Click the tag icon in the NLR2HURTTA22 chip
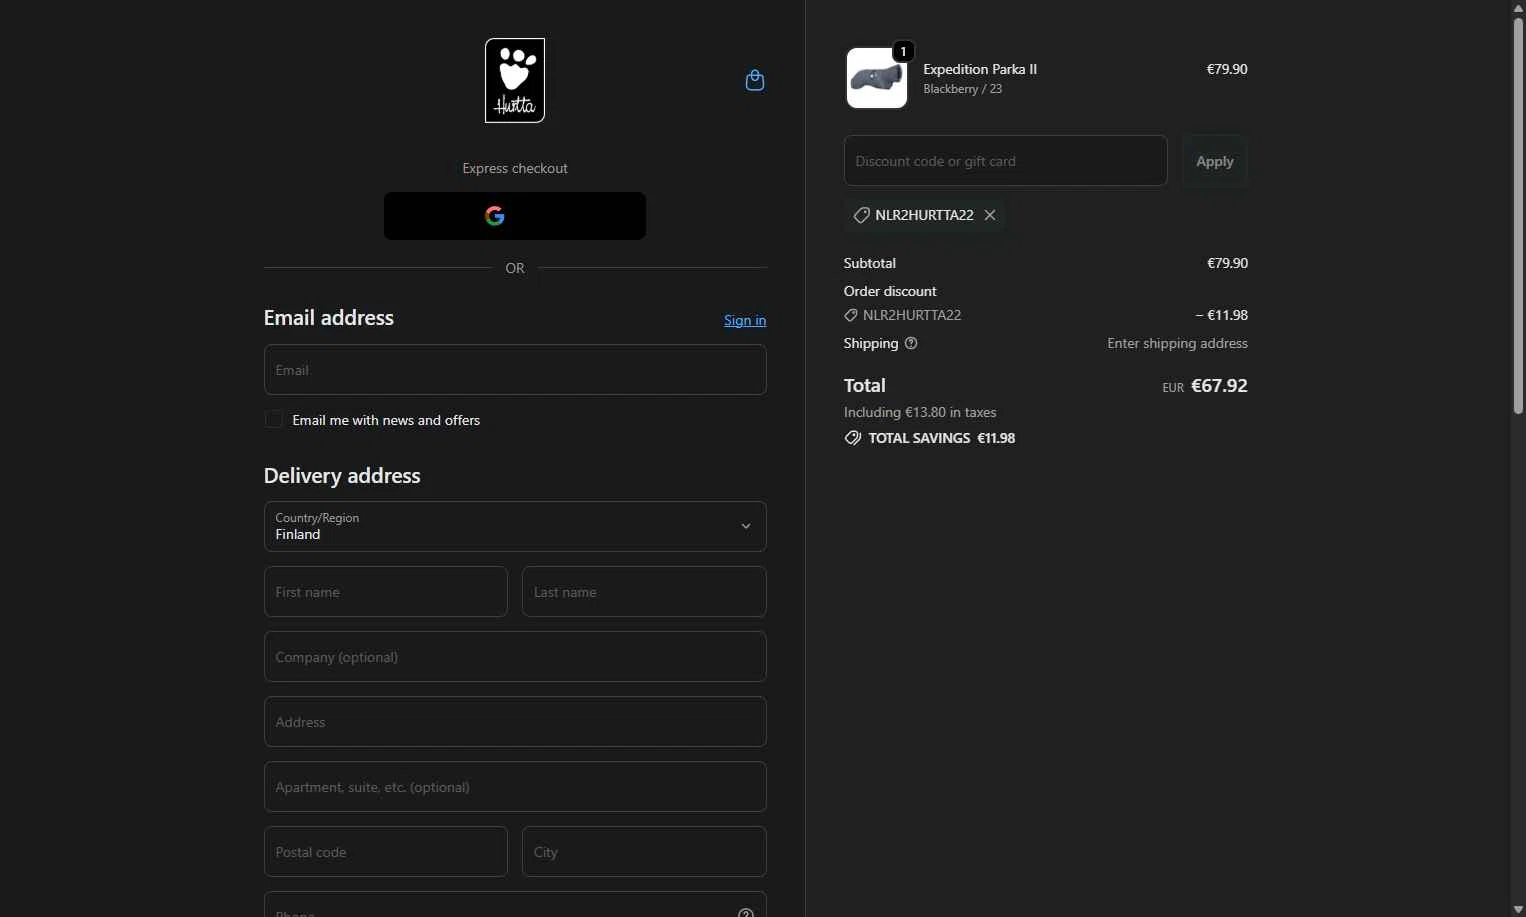Screen dimensions: 1526x917 click(x=861, y=215)
